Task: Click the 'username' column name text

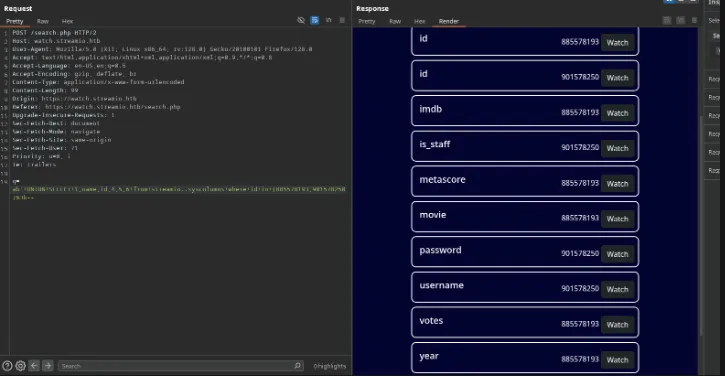Action: pos(442,285)
